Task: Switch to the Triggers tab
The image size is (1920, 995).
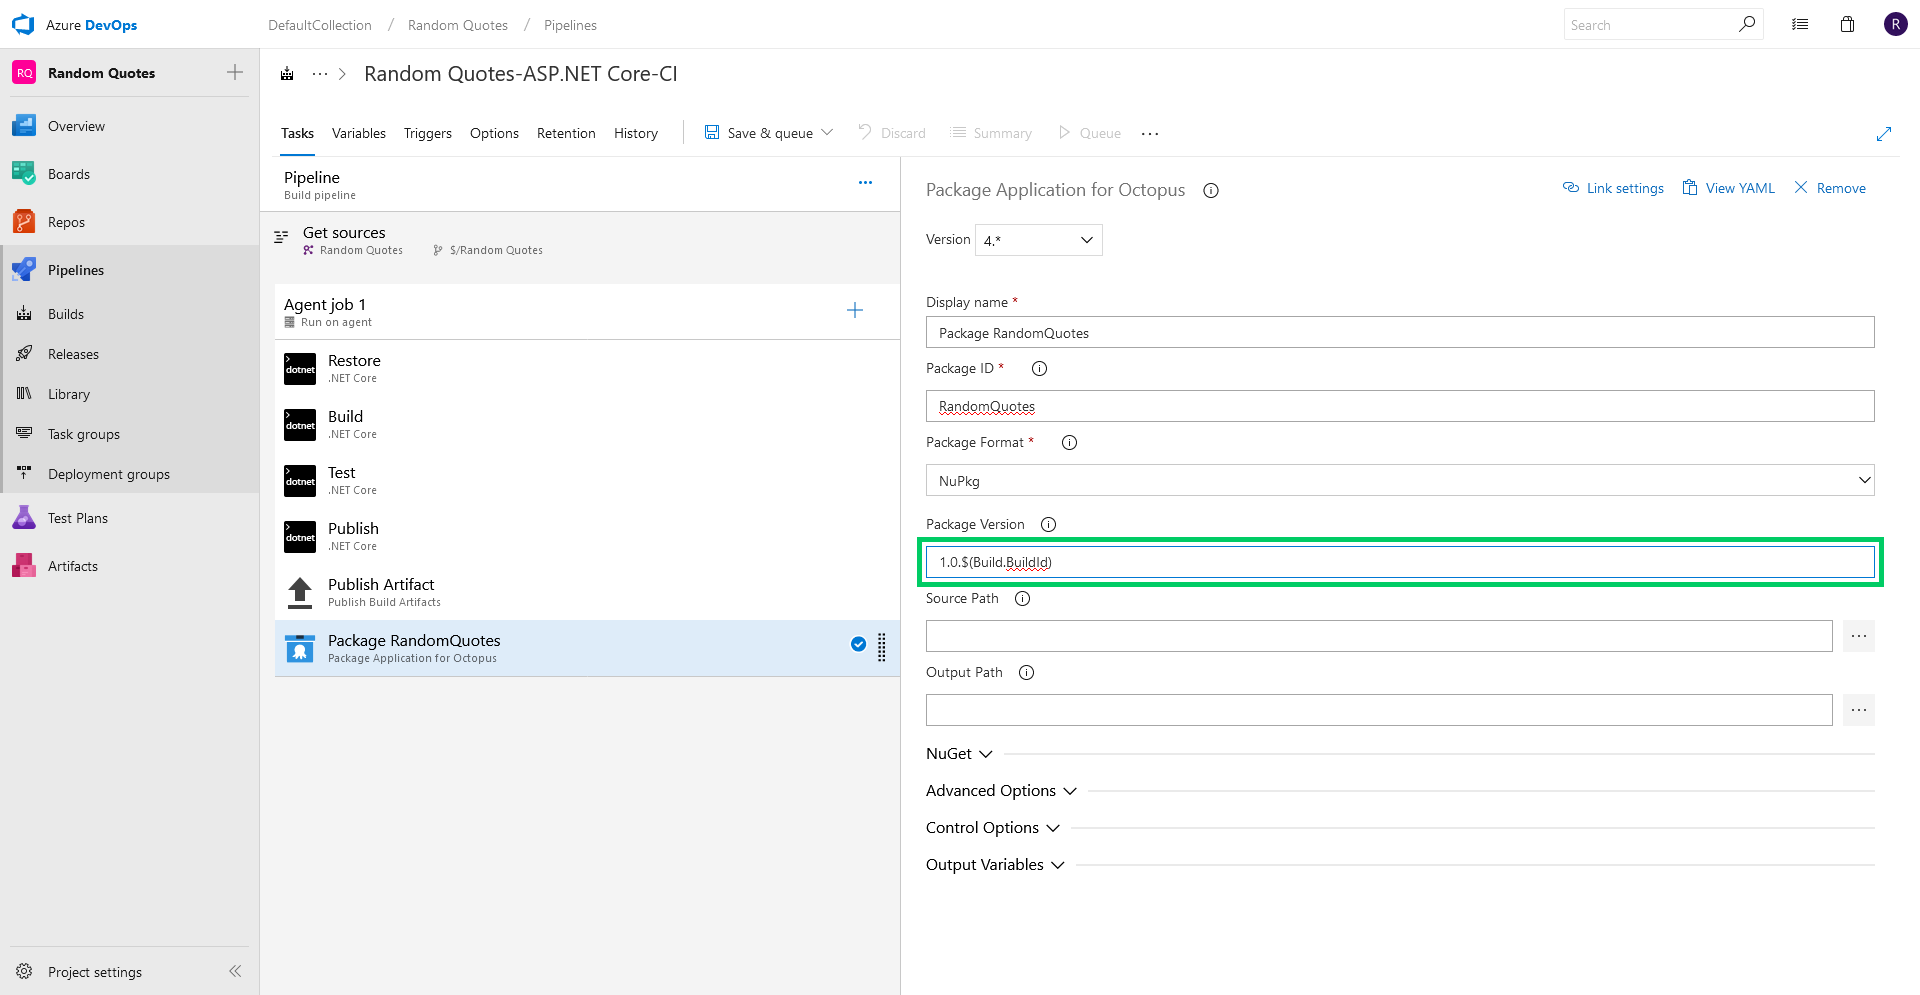Action: point(428,133)
